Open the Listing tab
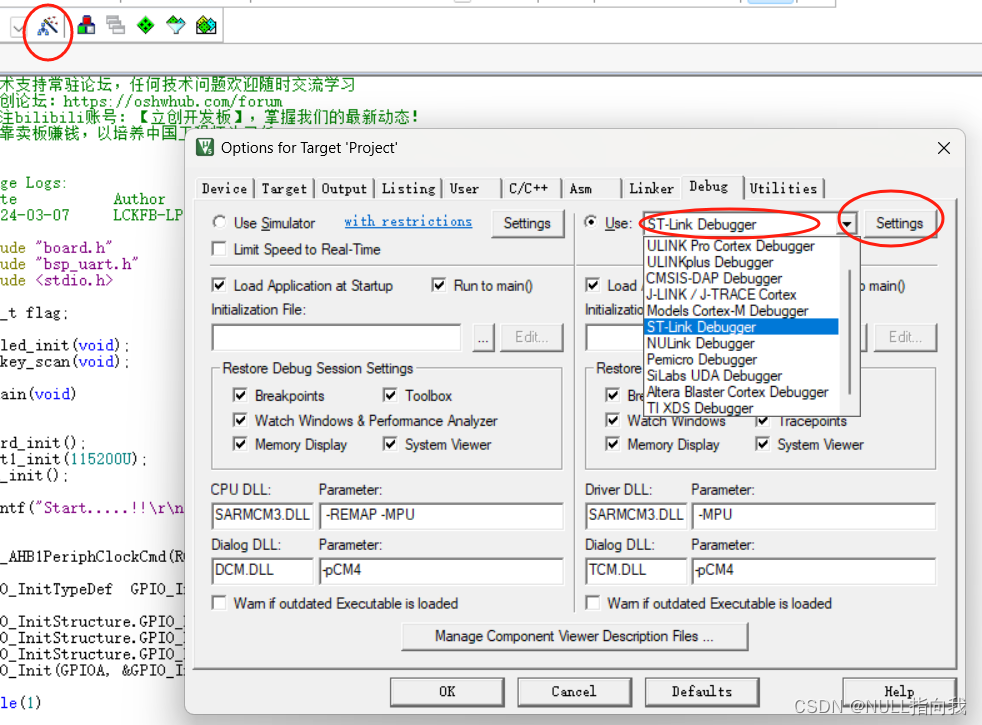 (x=408, y=188)
